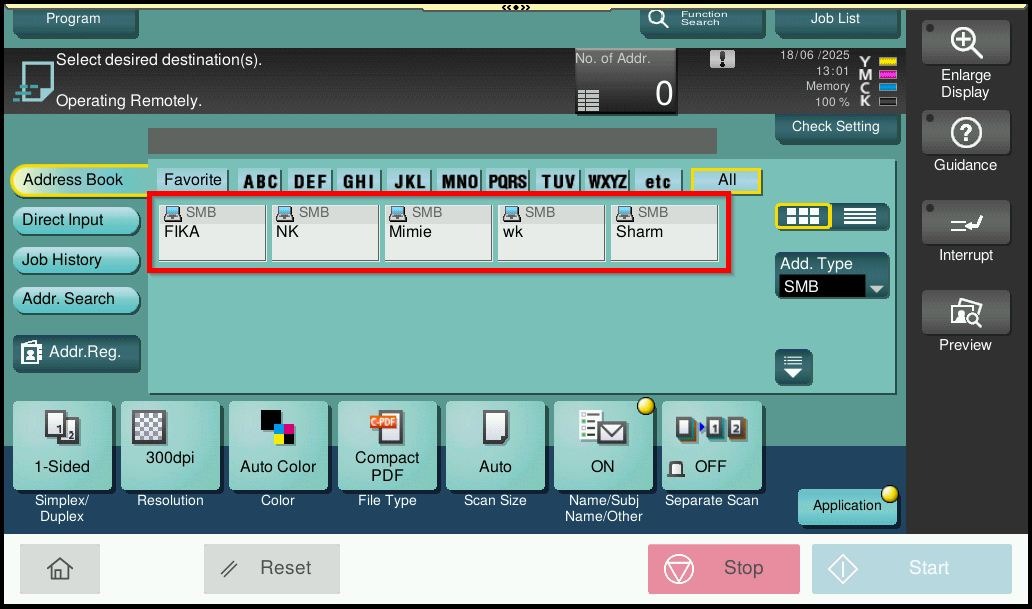Screen dimensions: 1032x609
Task: Open Guidance help icon
Action: point(965,134)
